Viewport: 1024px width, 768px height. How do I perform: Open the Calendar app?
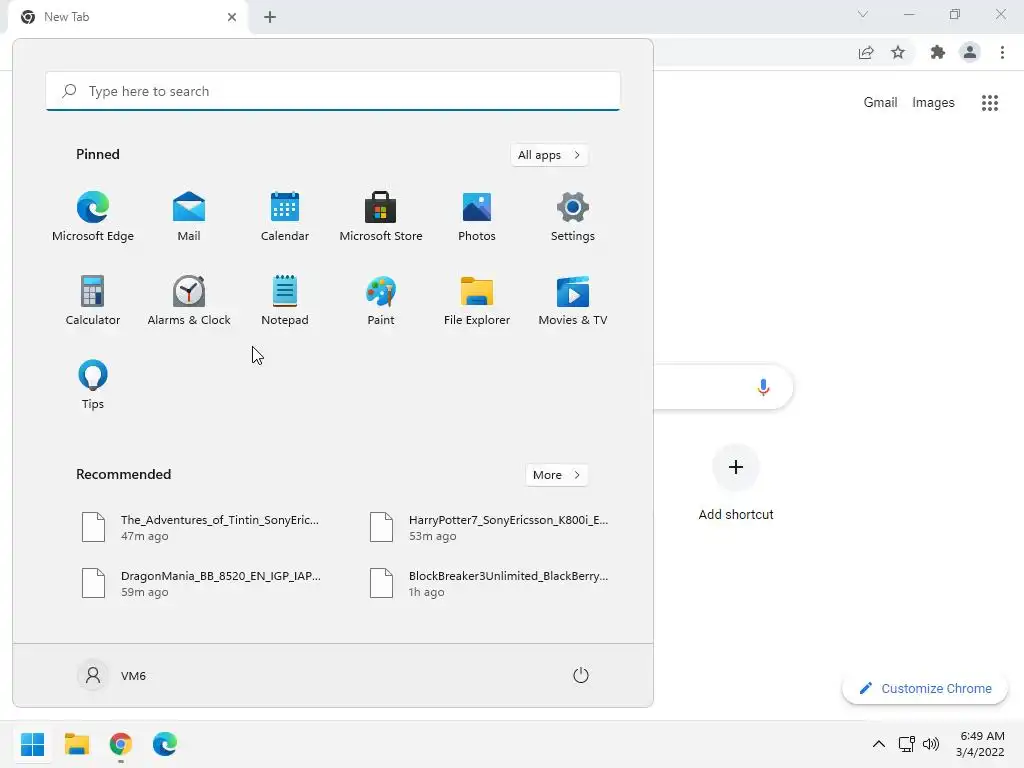click(x=285, y=217)
